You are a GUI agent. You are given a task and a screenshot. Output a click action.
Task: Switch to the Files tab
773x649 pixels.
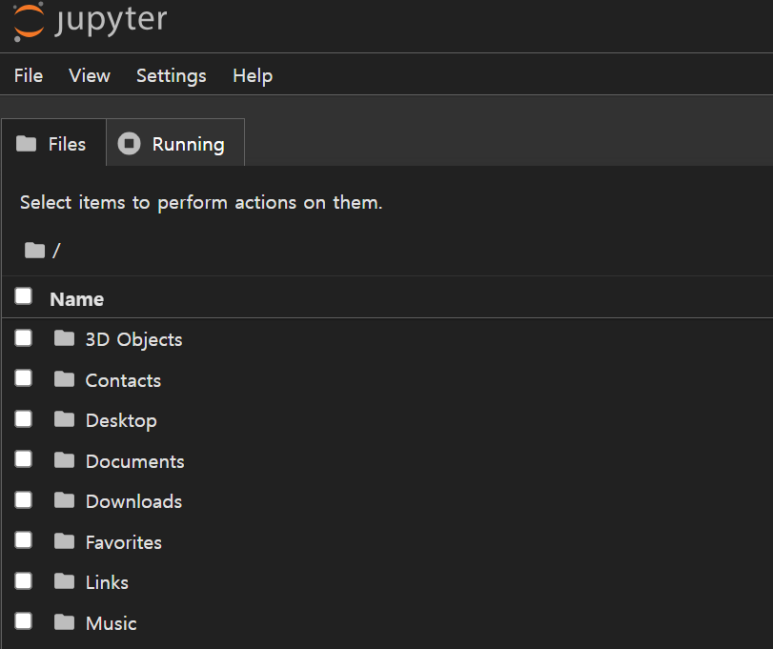point(54,143)
